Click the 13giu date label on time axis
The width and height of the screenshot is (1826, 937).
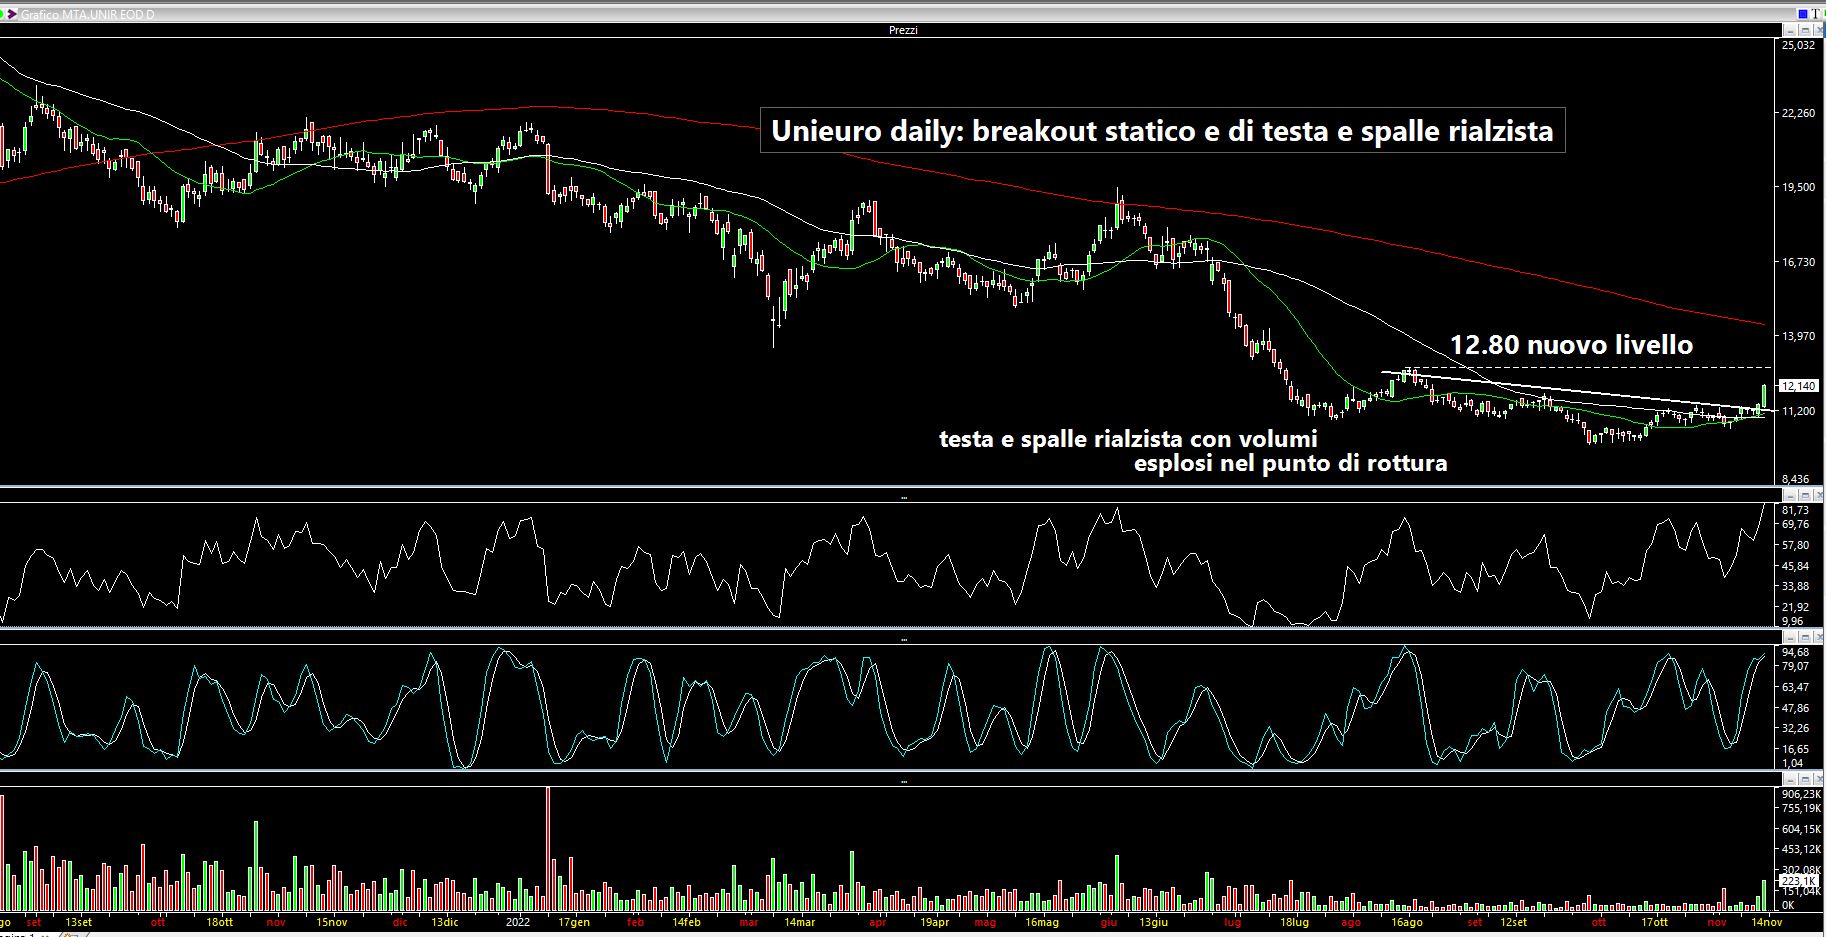tap(1153, 922)
